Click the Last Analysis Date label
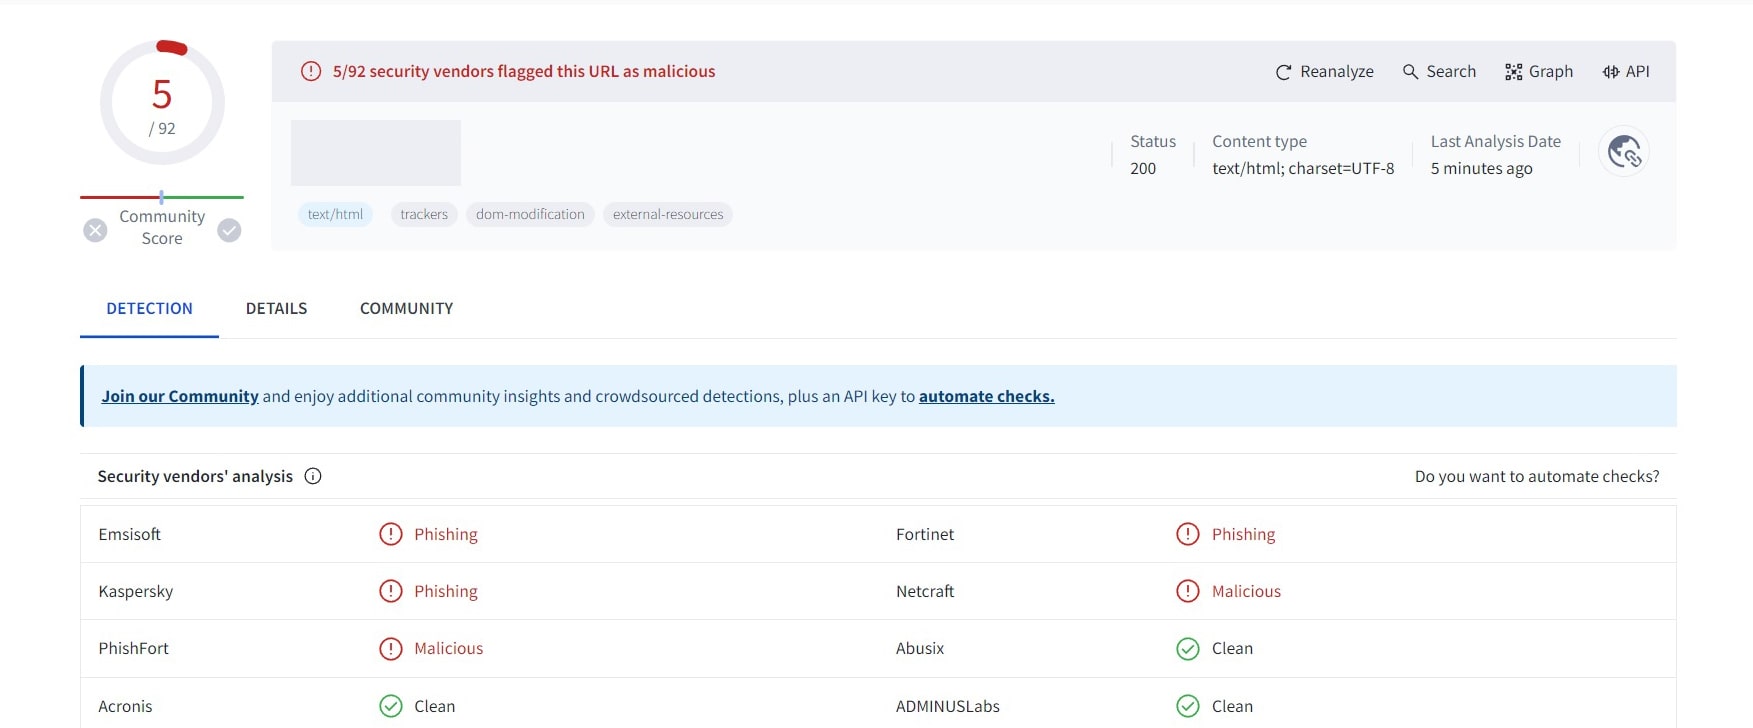This screenshot has width=1753, height=728. [x=1495, y=141]
